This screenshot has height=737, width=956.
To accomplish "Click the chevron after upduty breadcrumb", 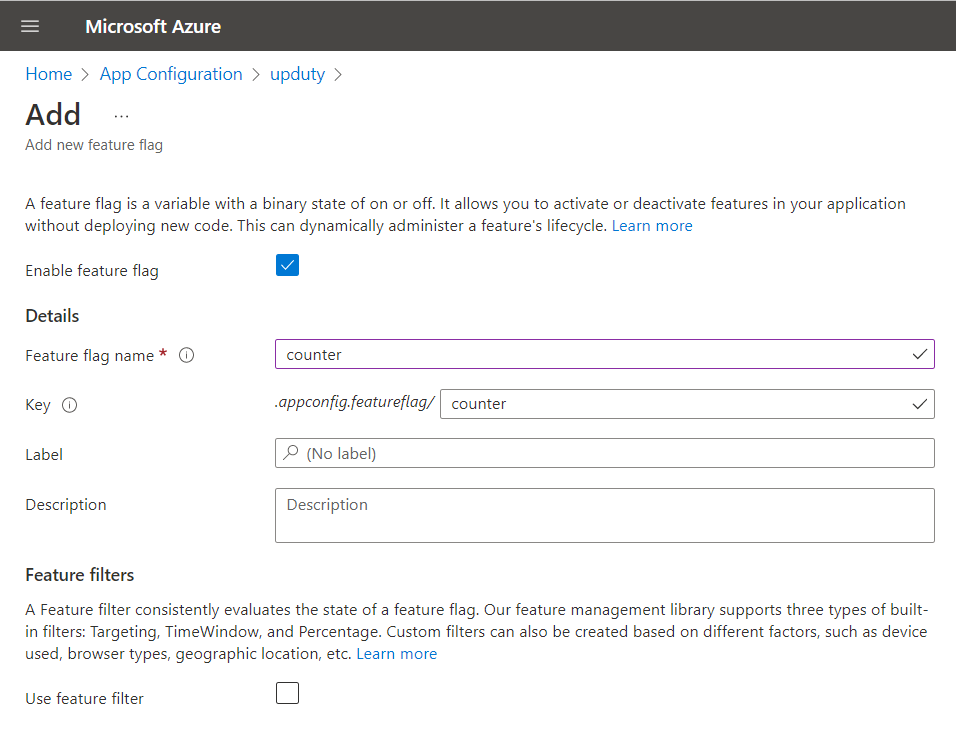I will coord(338,75).
